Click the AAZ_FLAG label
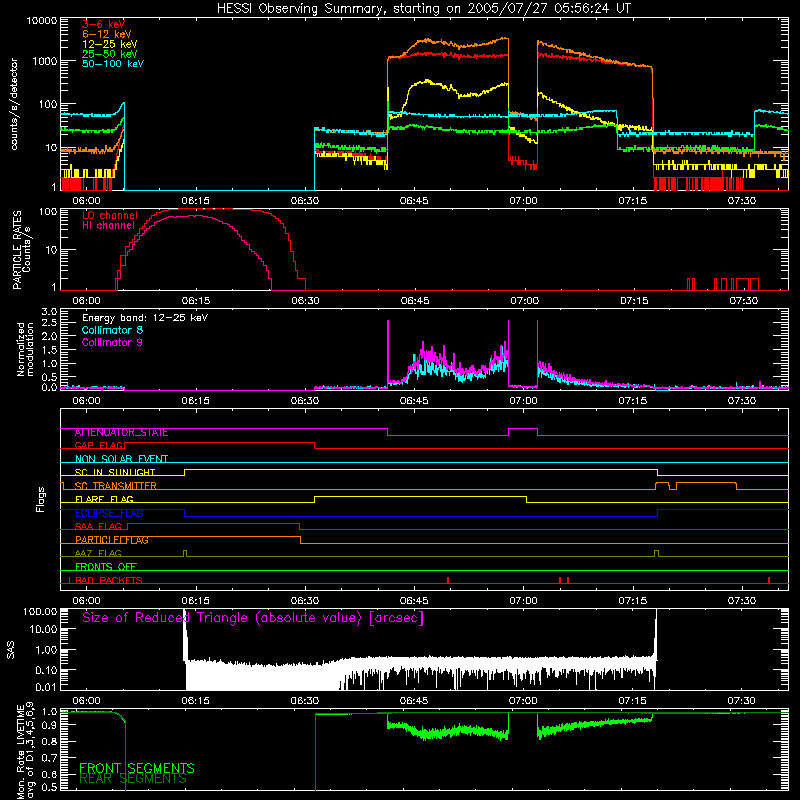 (x=98, y=553)
